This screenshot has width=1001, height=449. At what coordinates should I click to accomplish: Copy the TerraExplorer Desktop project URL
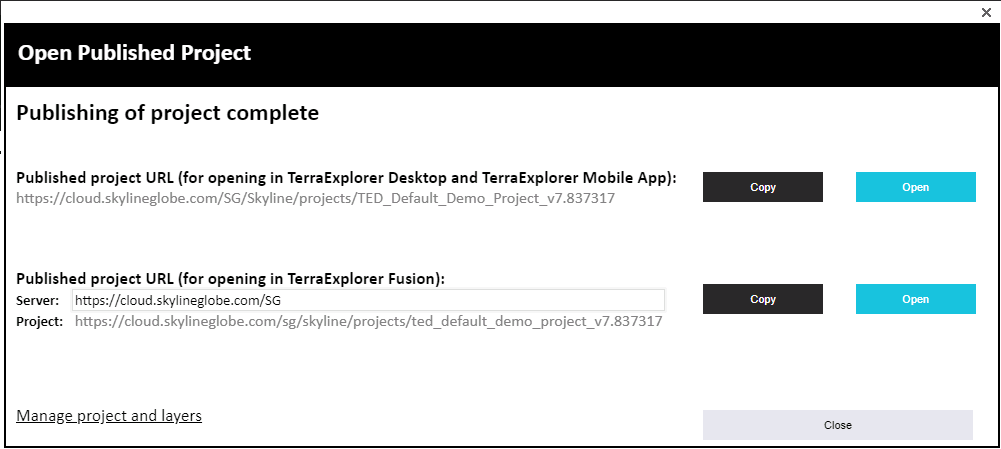coord(762,187)
